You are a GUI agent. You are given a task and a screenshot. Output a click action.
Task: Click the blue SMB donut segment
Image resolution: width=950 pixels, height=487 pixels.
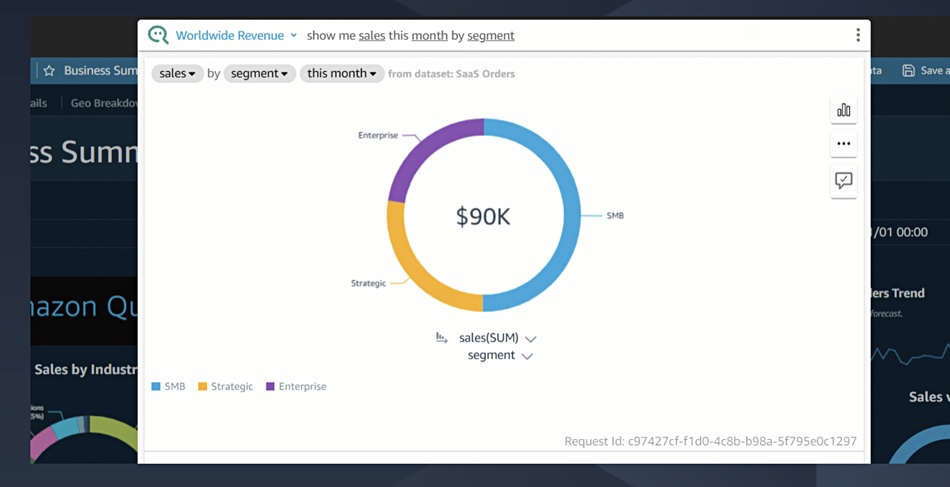point(571,215)
